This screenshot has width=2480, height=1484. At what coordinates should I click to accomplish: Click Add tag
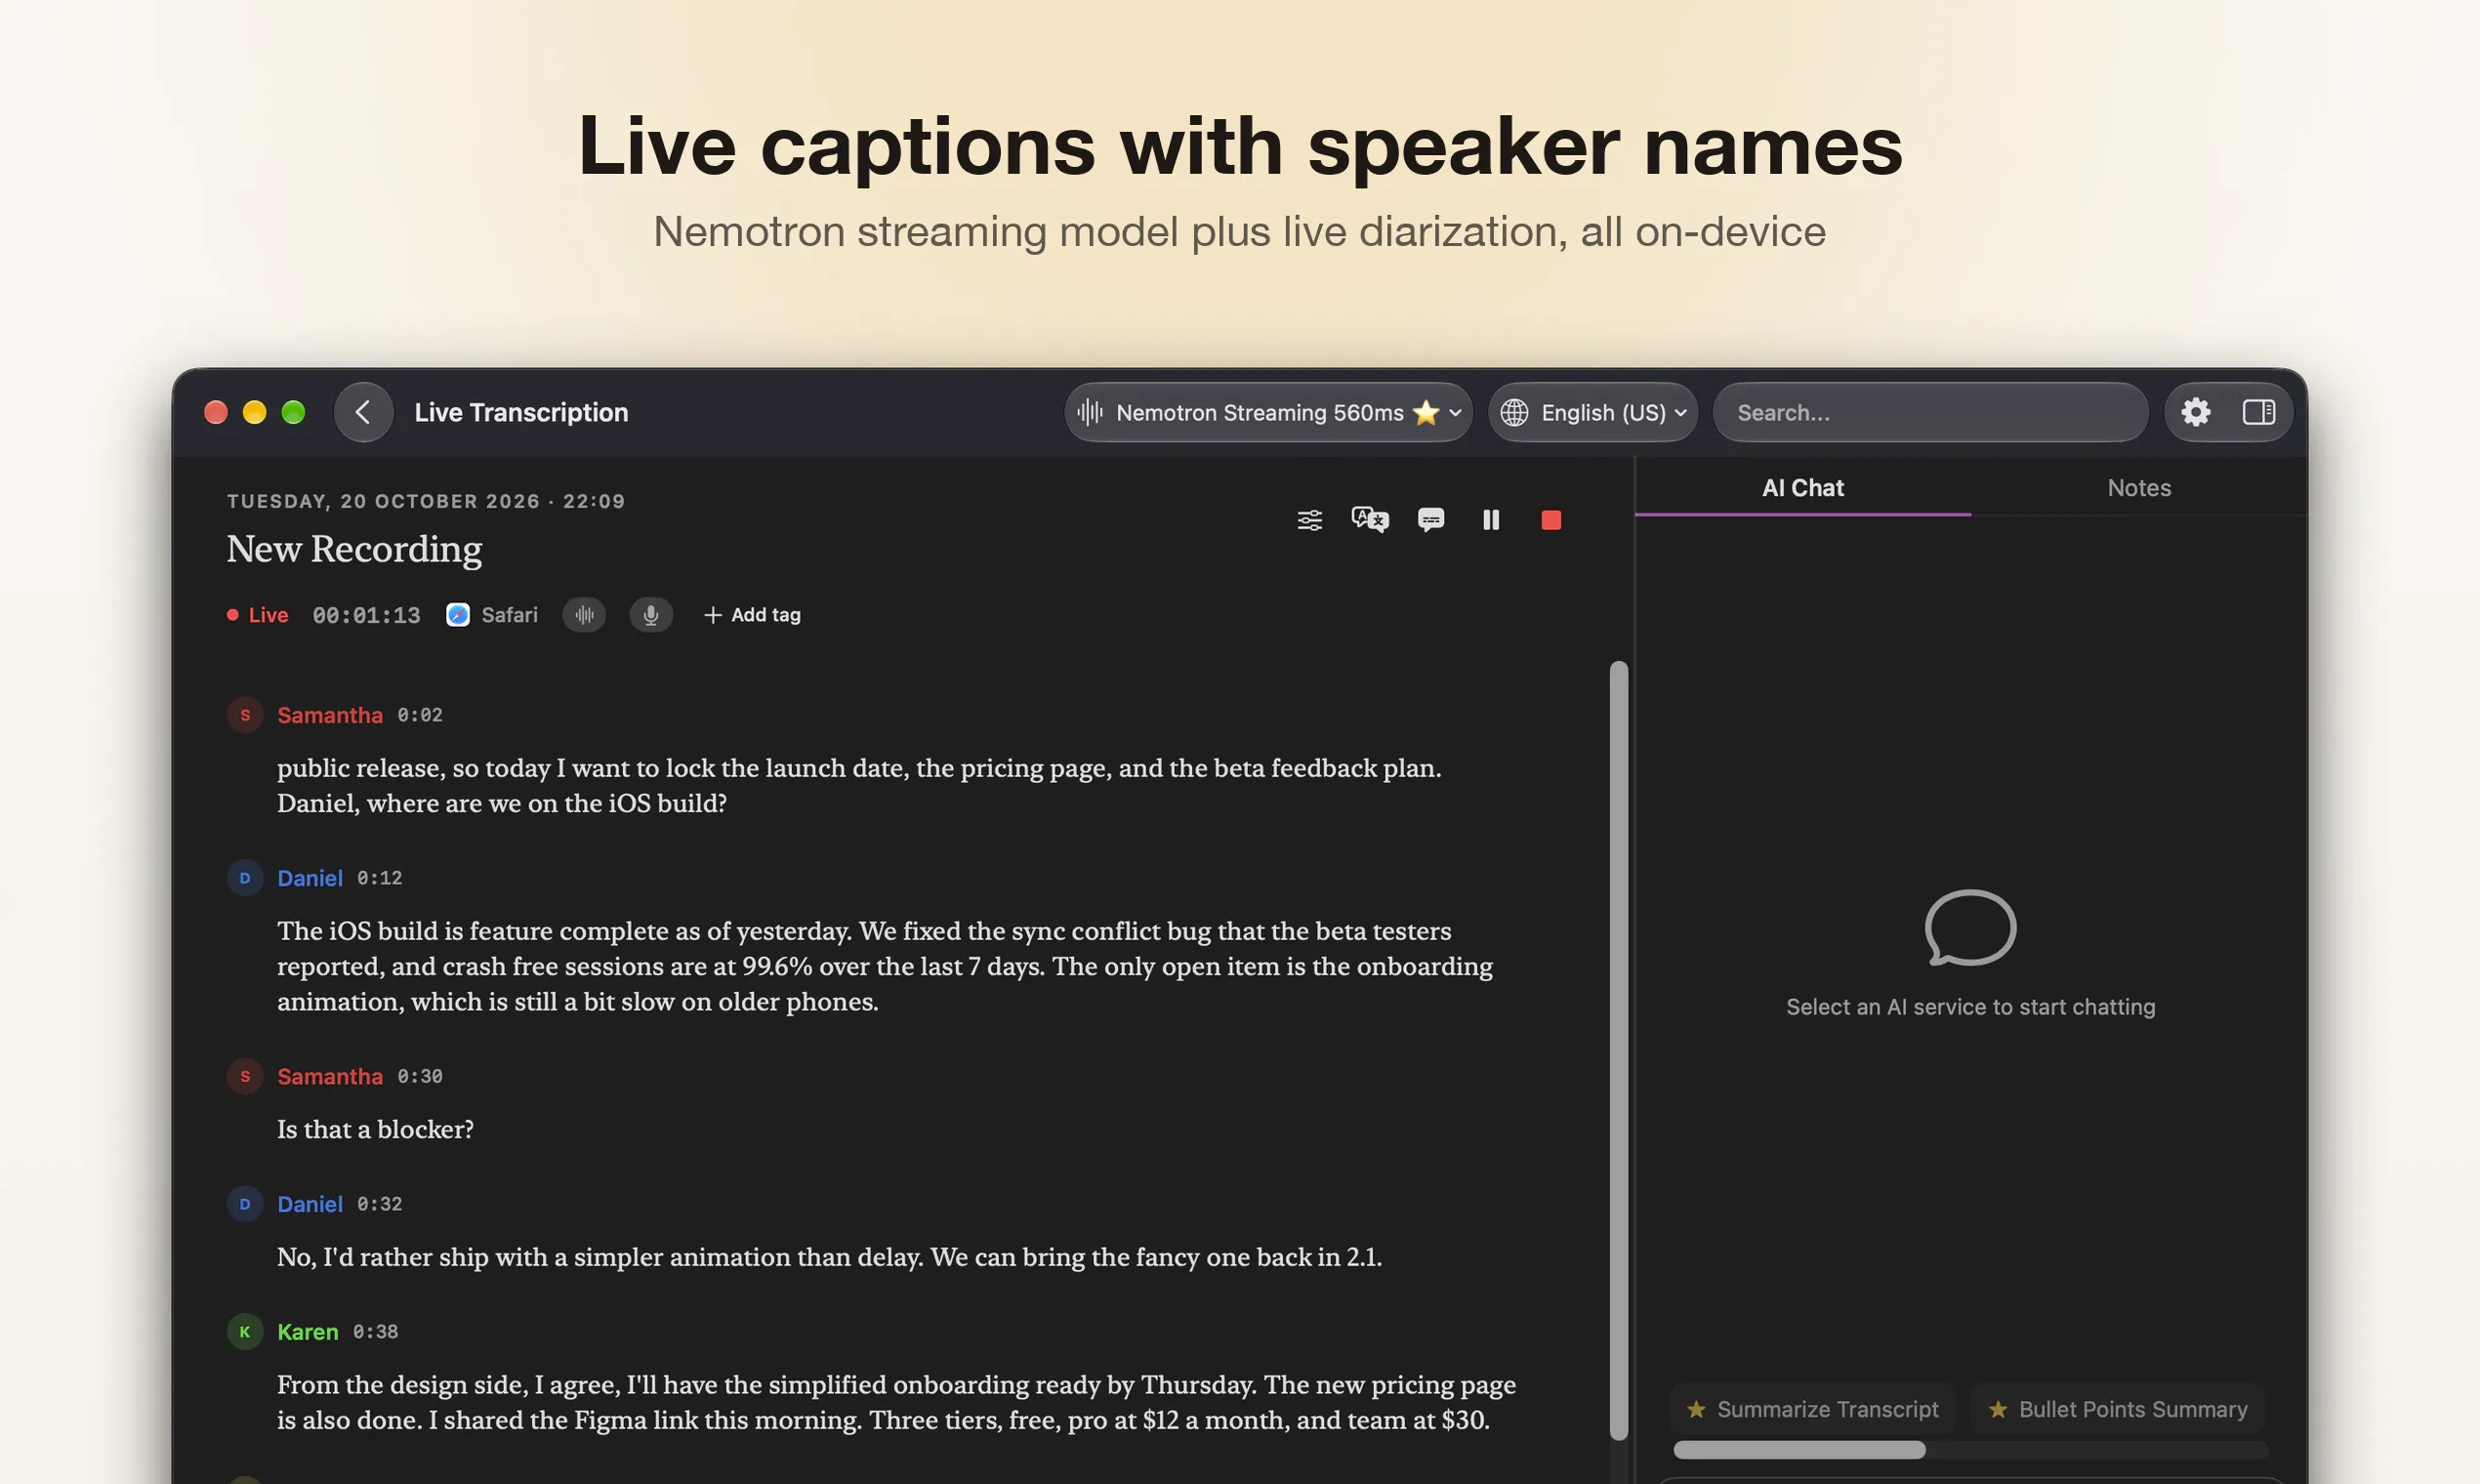point(752,615)
